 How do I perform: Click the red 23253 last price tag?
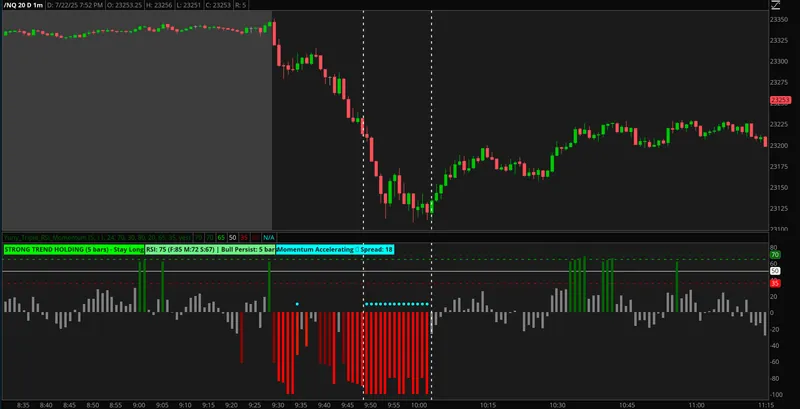coord(780,100)
